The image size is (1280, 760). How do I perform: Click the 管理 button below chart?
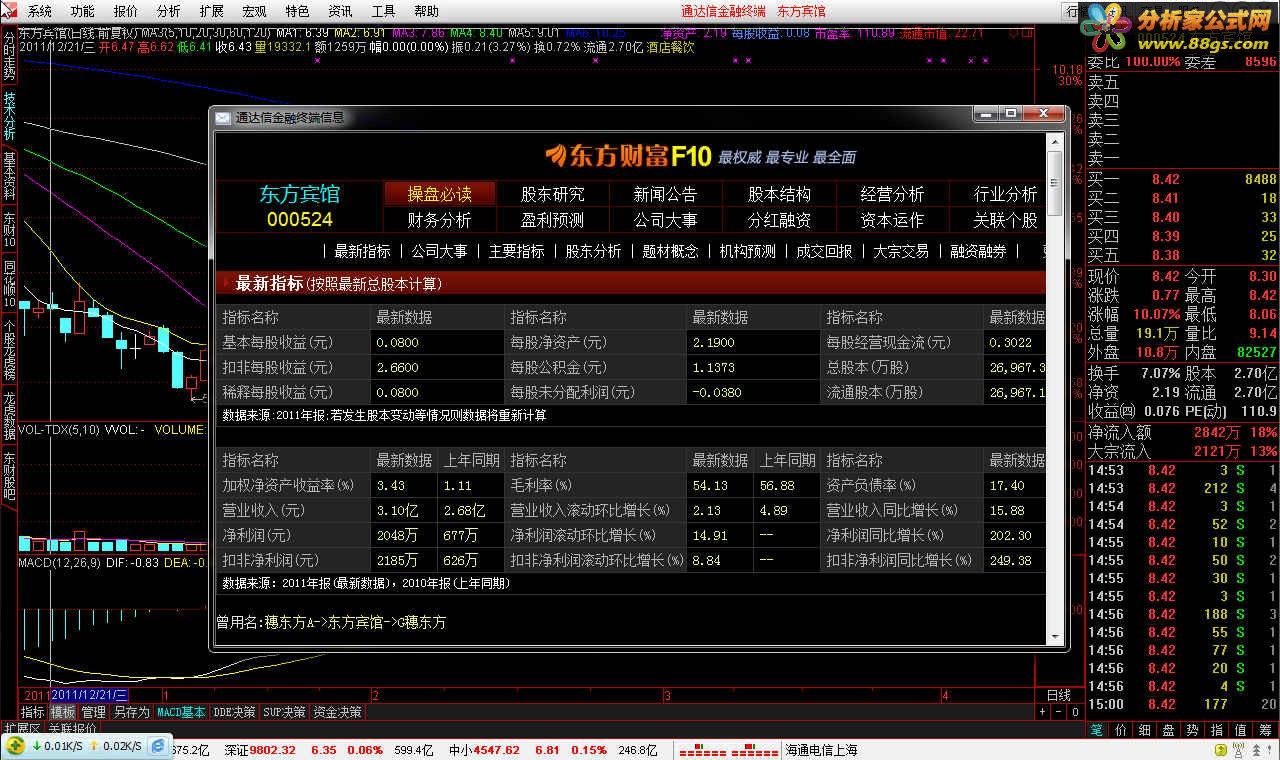93,712
